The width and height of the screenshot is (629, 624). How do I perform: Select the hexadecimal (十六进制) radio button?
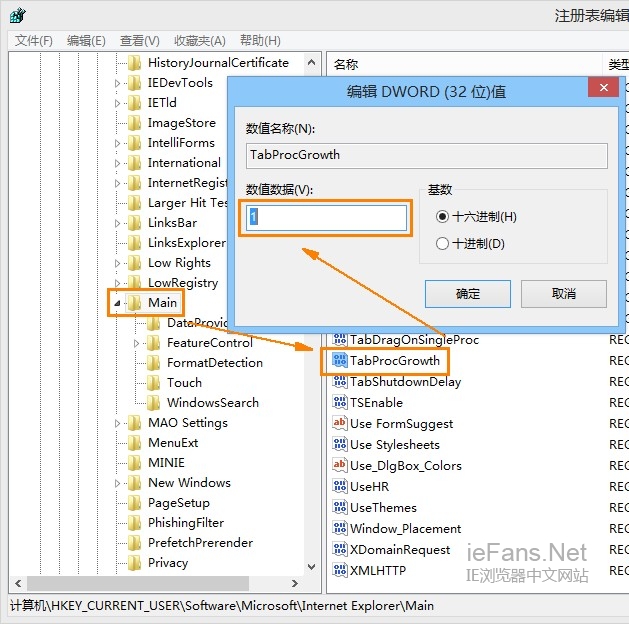click(x=442, y=217)
